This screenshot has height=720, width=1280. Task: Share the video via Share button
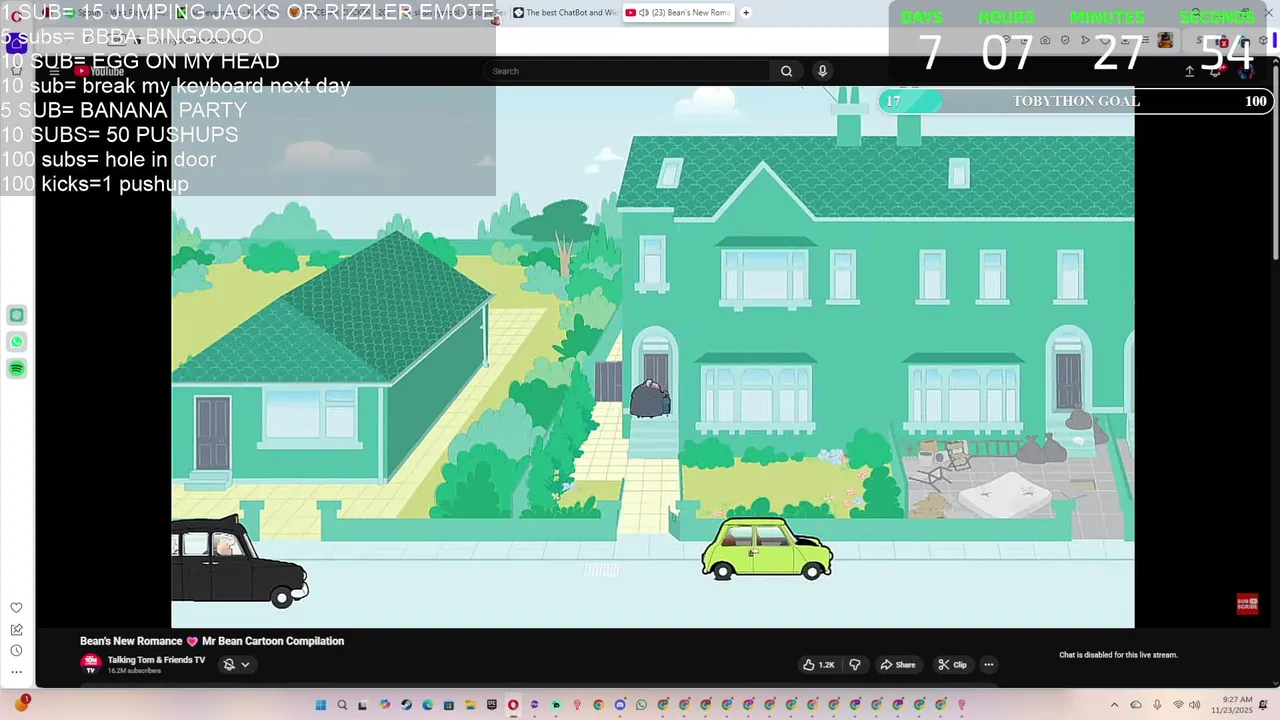click(897, 665)
